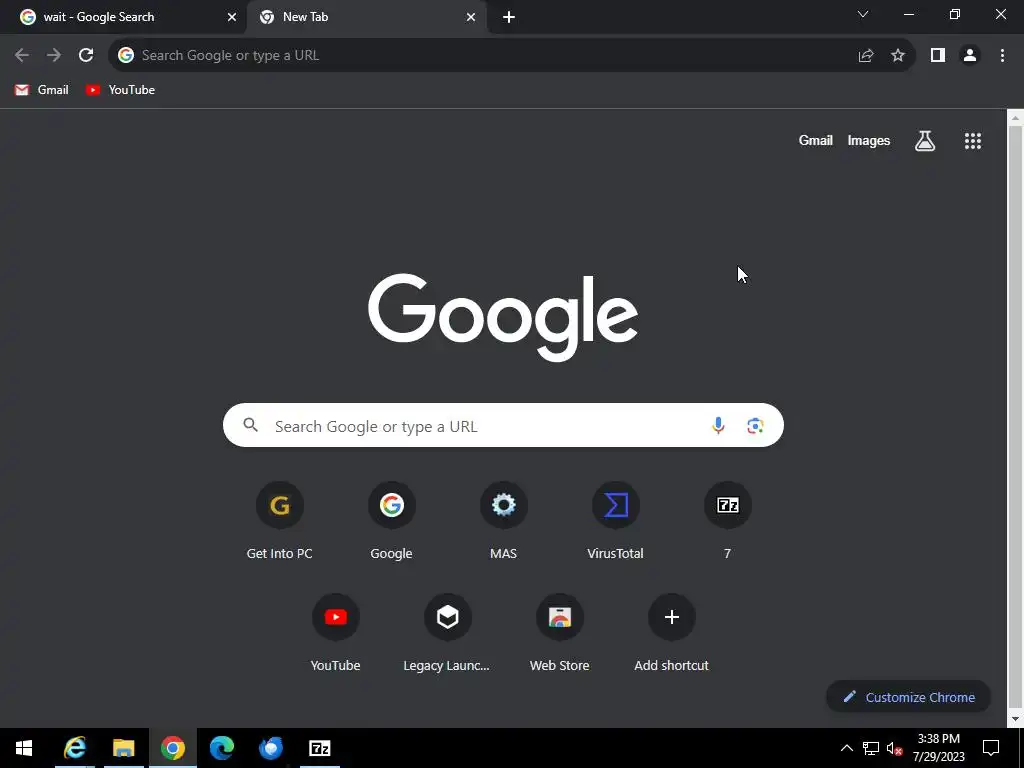Image resolution: width=1024 pixels, height=768 pixels.
Task: Open the side panel icon
Action: (938, 56)
